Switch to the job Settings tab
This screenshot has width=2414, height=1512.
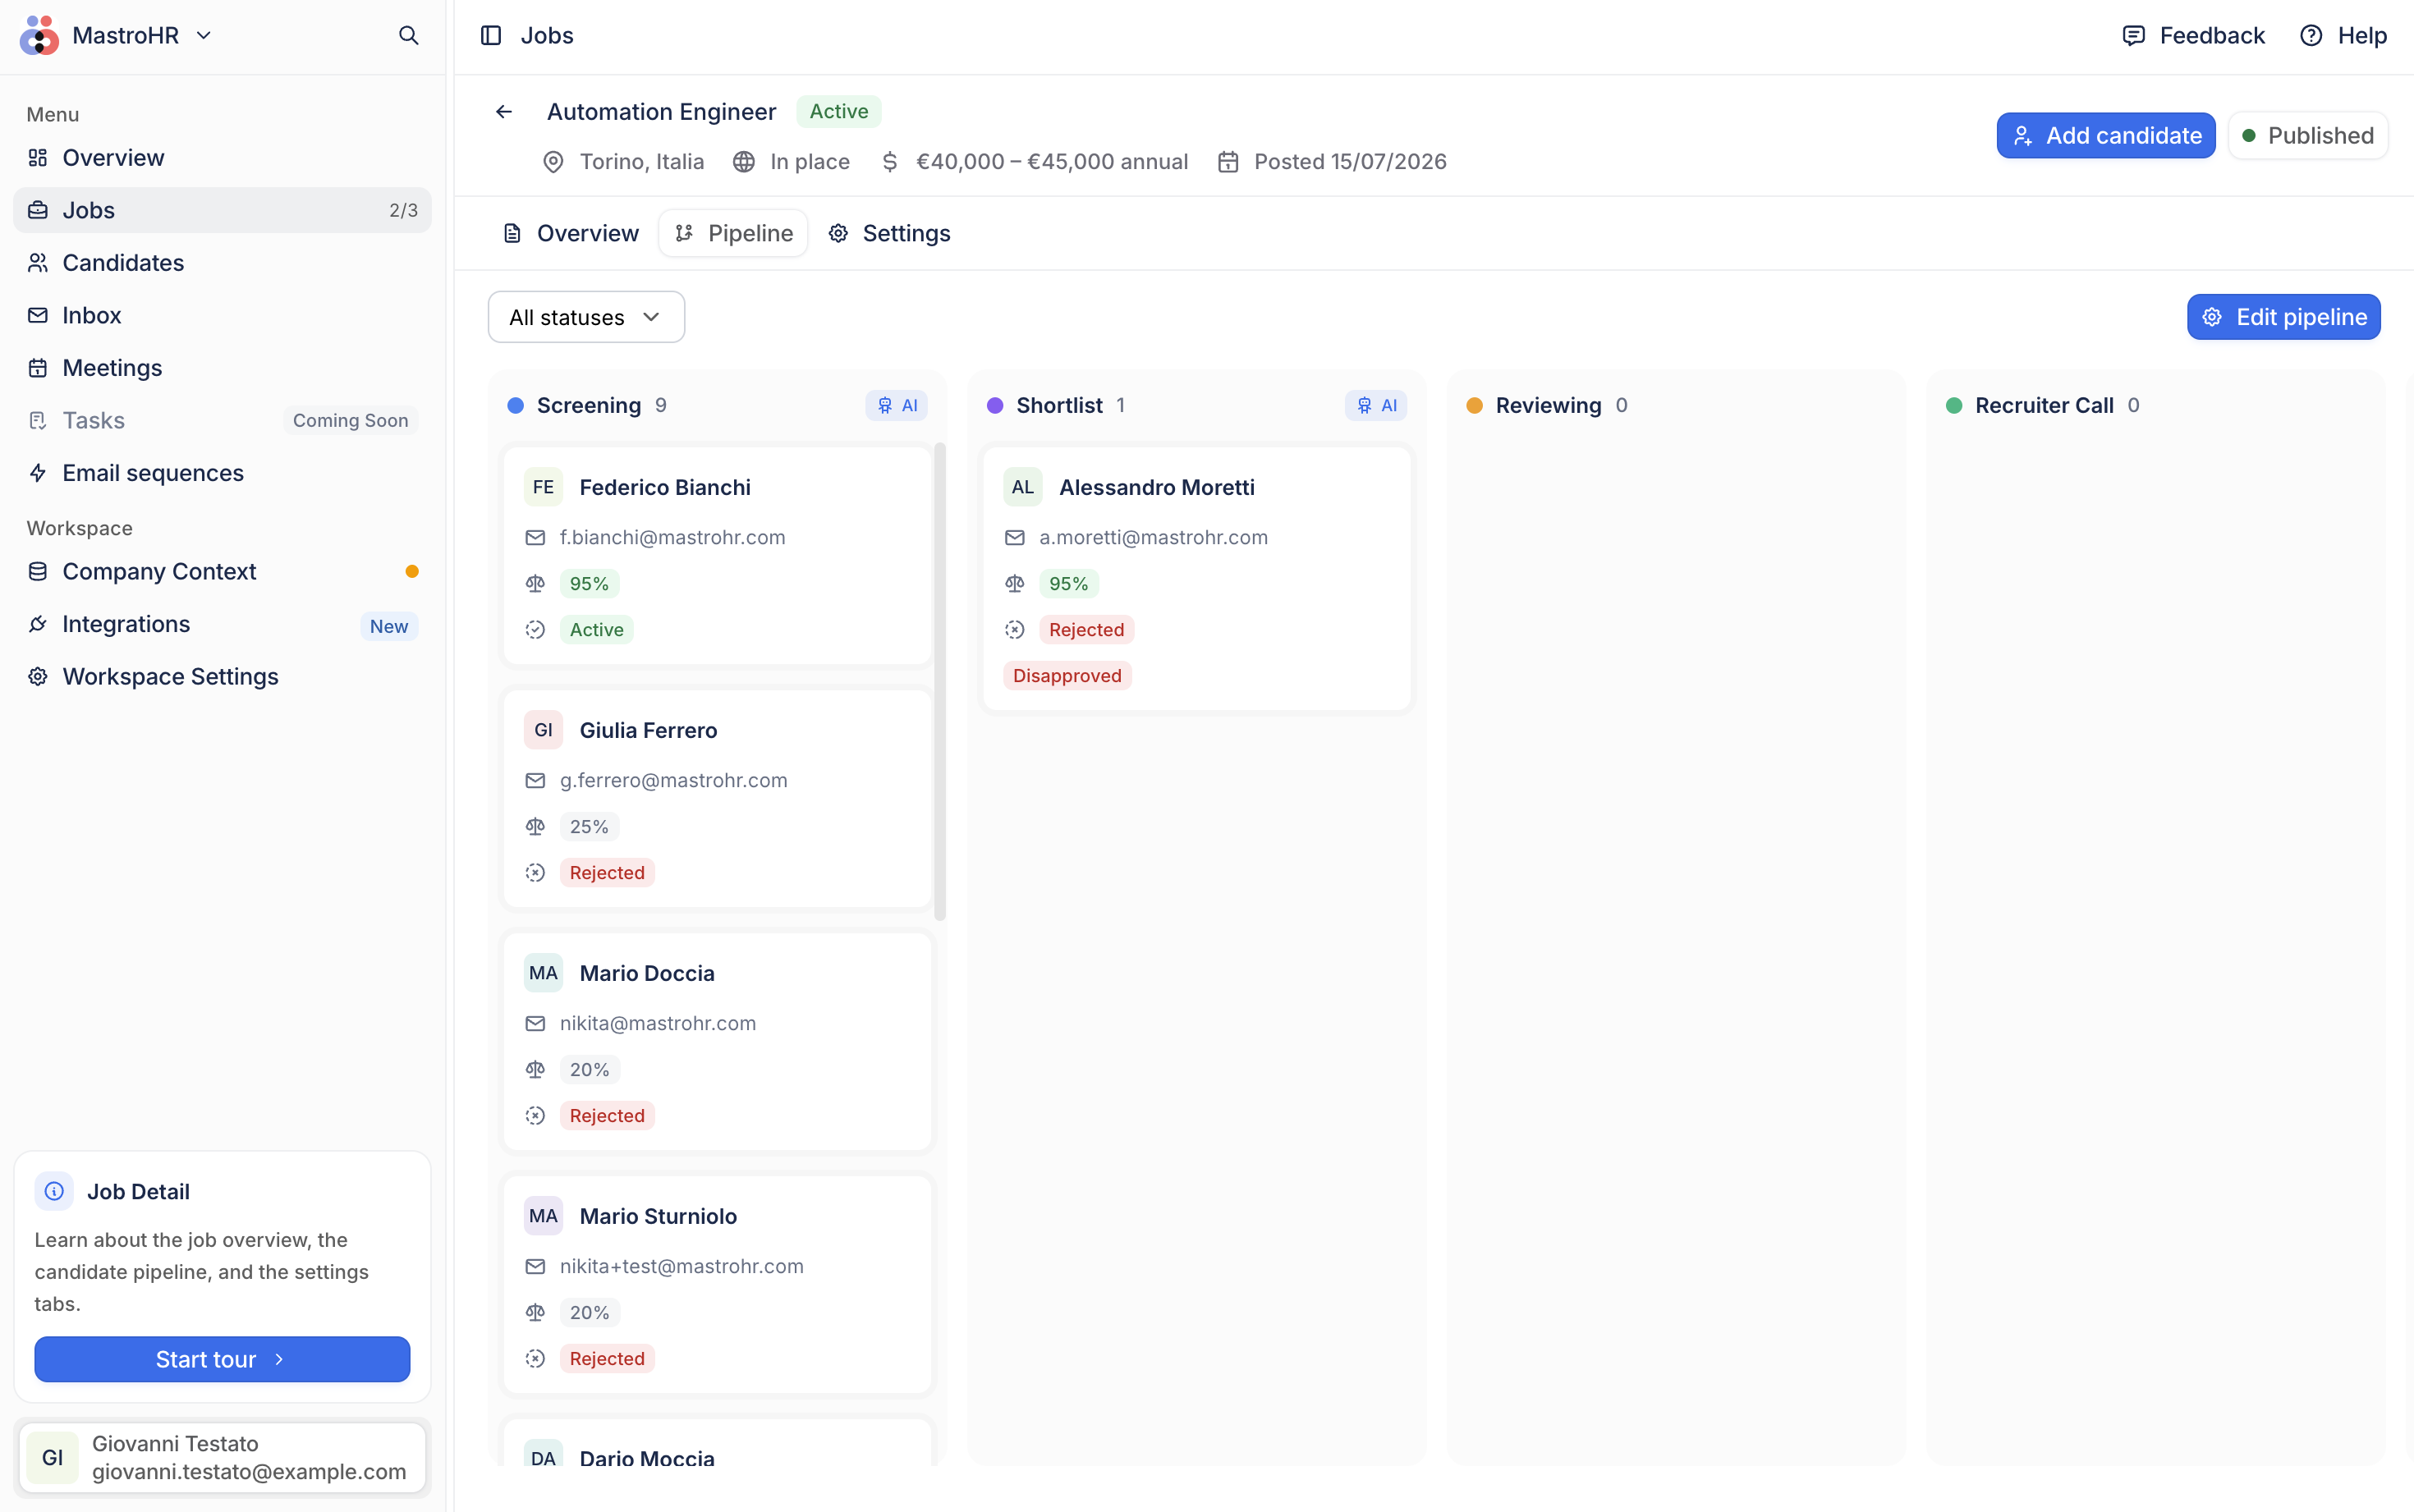(889, 233)
